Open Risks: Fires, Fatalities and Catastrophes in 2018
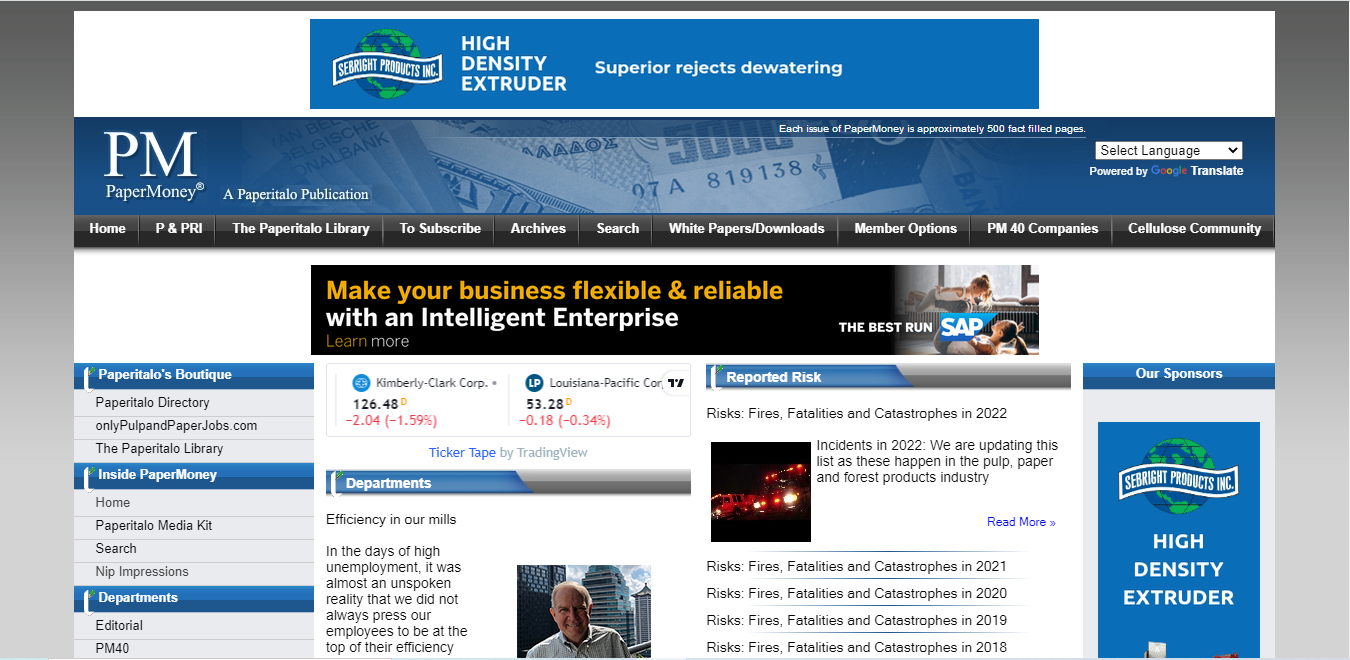This screenshot has width=1350, height=660. click(857, 648)
